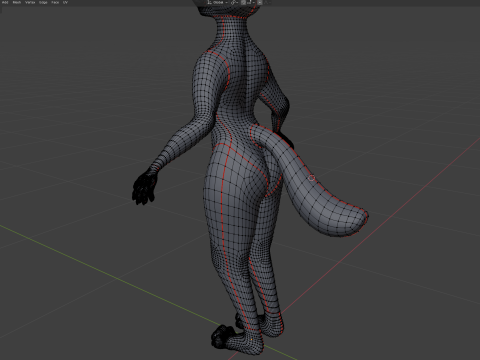Open the UV menu
This screenshot has height=360, width=480.
click(x=65, y=2)
